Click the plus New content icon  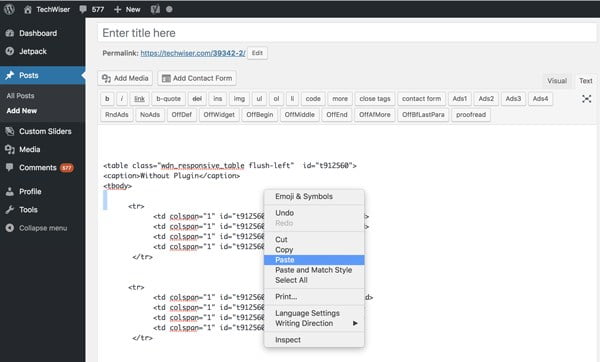tap(117, 10)
